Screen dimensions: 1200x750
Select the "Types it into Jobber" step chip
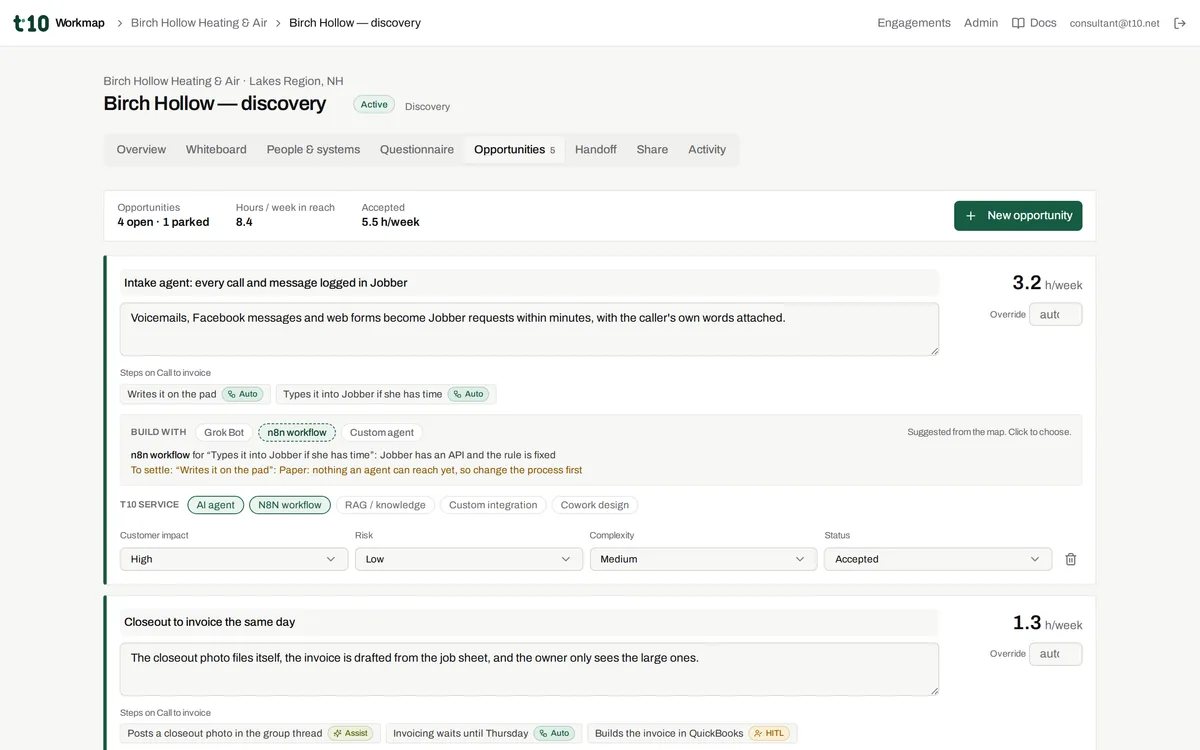pyautogui.click(x=386, y=394)
